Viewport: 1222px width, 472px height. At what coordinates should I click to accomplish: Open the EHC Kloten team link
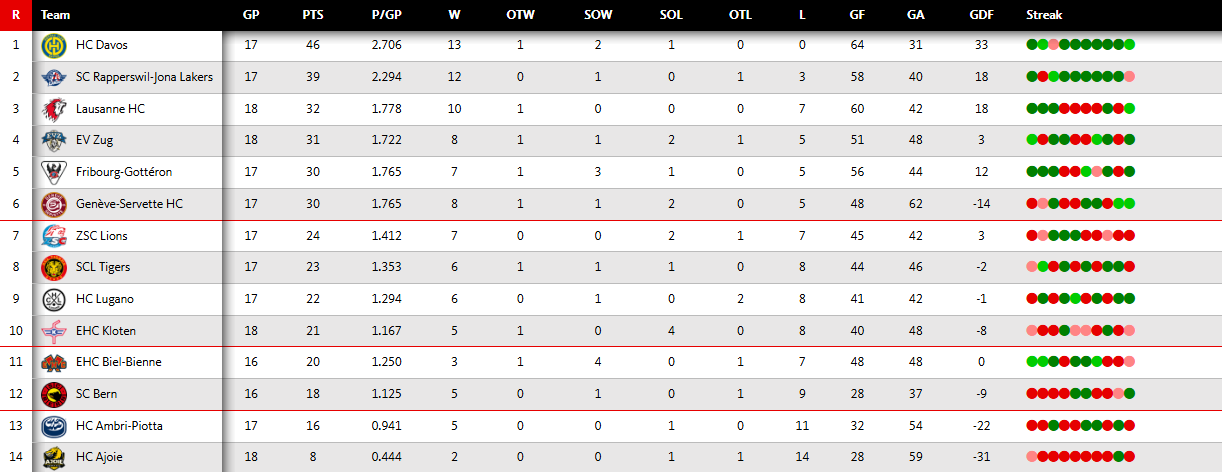click(106, 331)
